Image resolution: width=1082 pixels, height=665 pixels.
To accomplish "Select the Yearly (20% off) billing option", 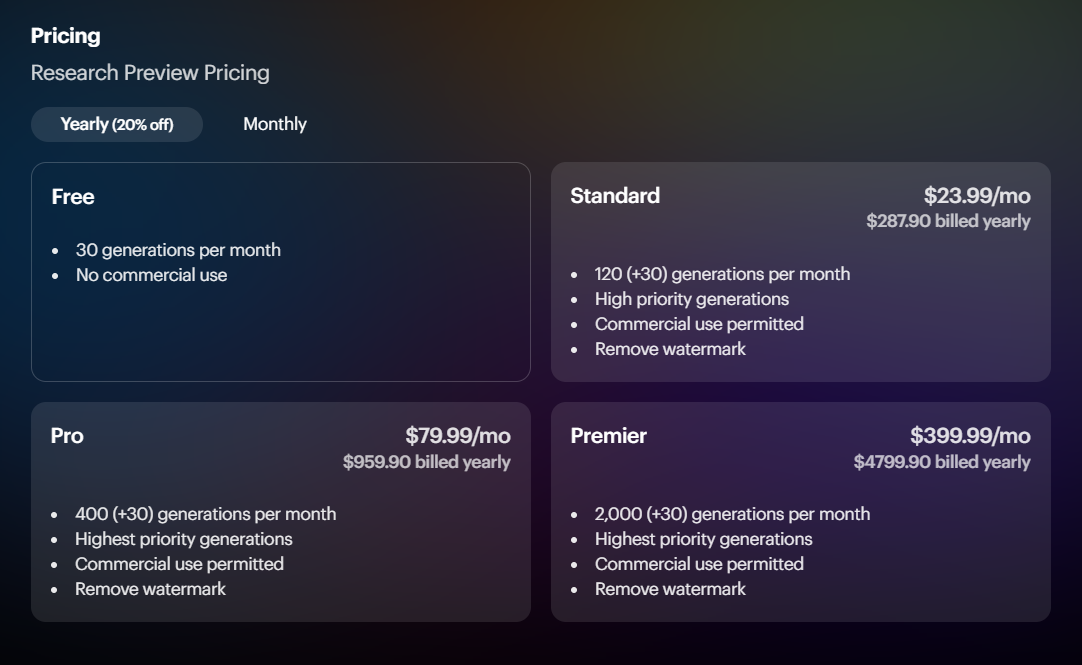I will pyautogui.click(x=117, y=124).
